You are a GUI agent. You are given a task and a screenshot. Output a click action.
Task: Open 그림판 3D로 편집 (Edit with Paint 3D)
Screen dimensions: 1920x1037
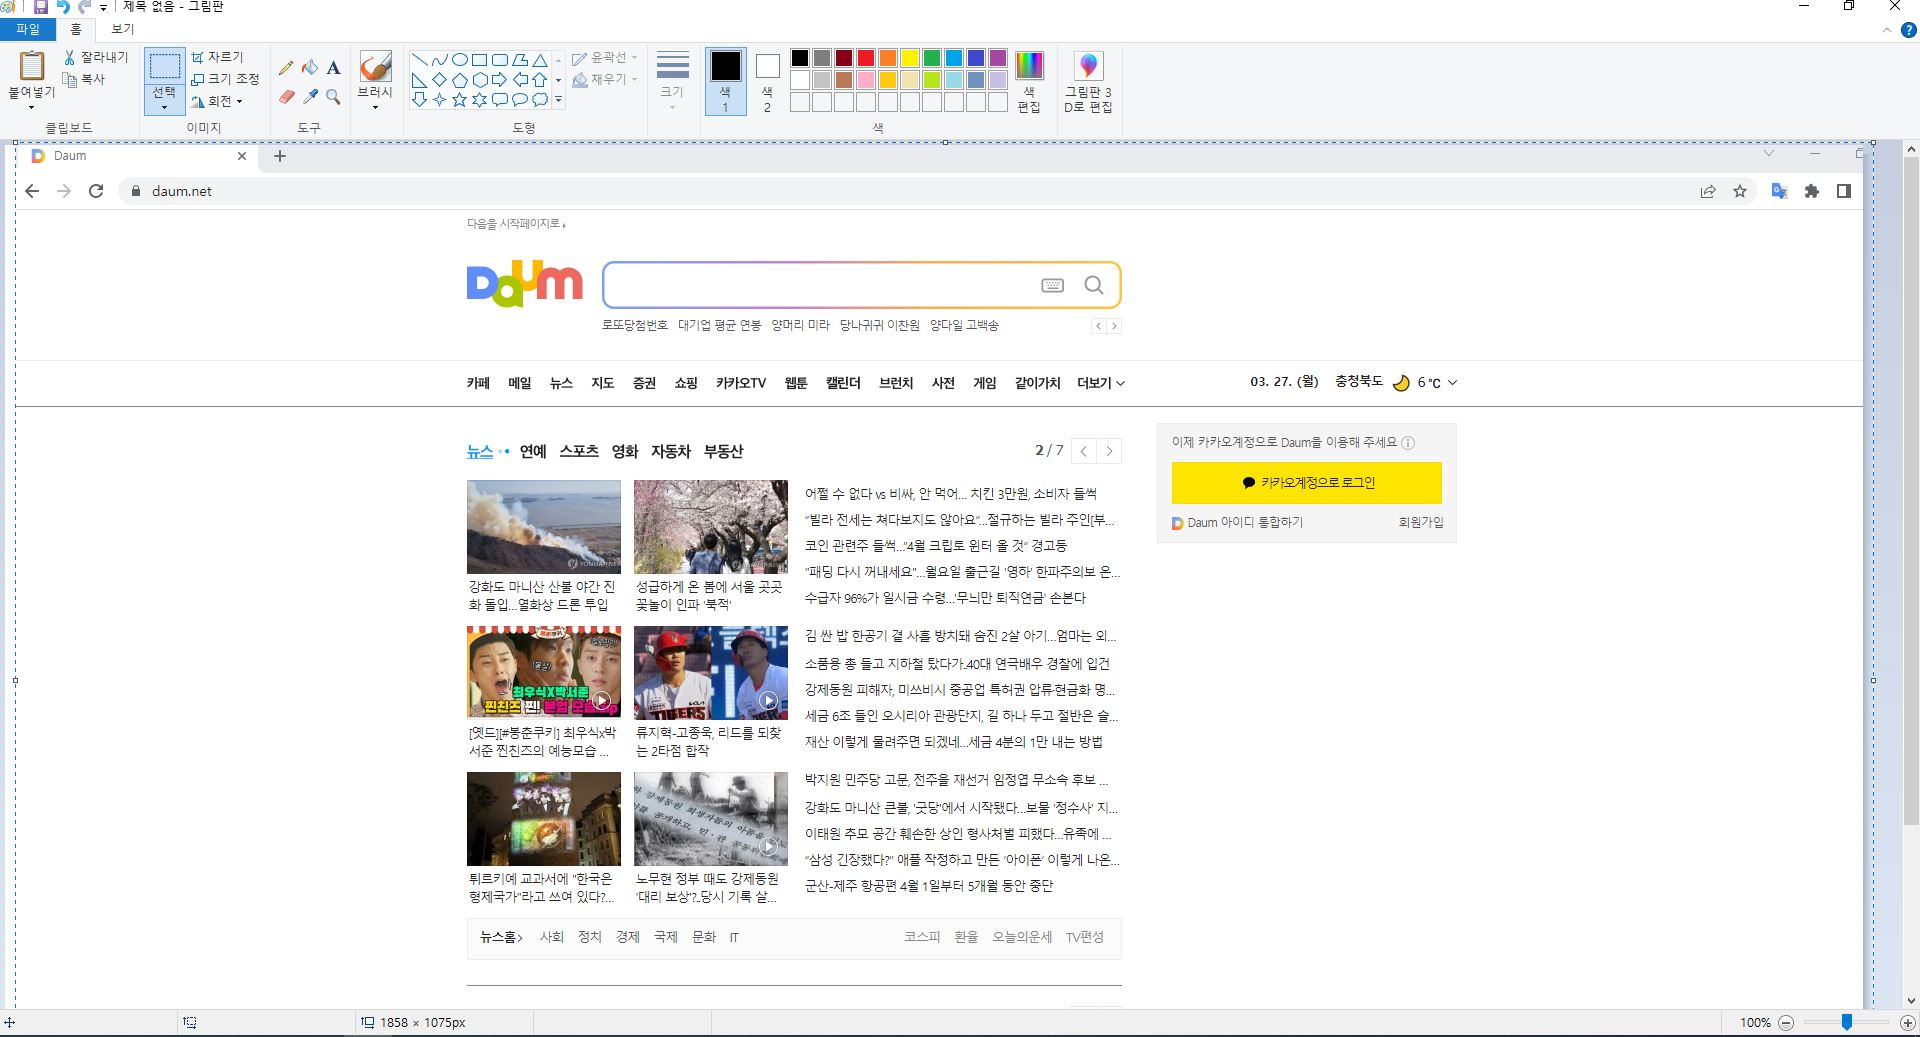(x=1088, y=81)
